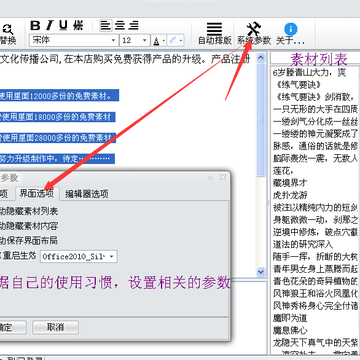The height and width of the screenshot is (360, 360).
Task: Center align text icon
Action: [120, 25]
